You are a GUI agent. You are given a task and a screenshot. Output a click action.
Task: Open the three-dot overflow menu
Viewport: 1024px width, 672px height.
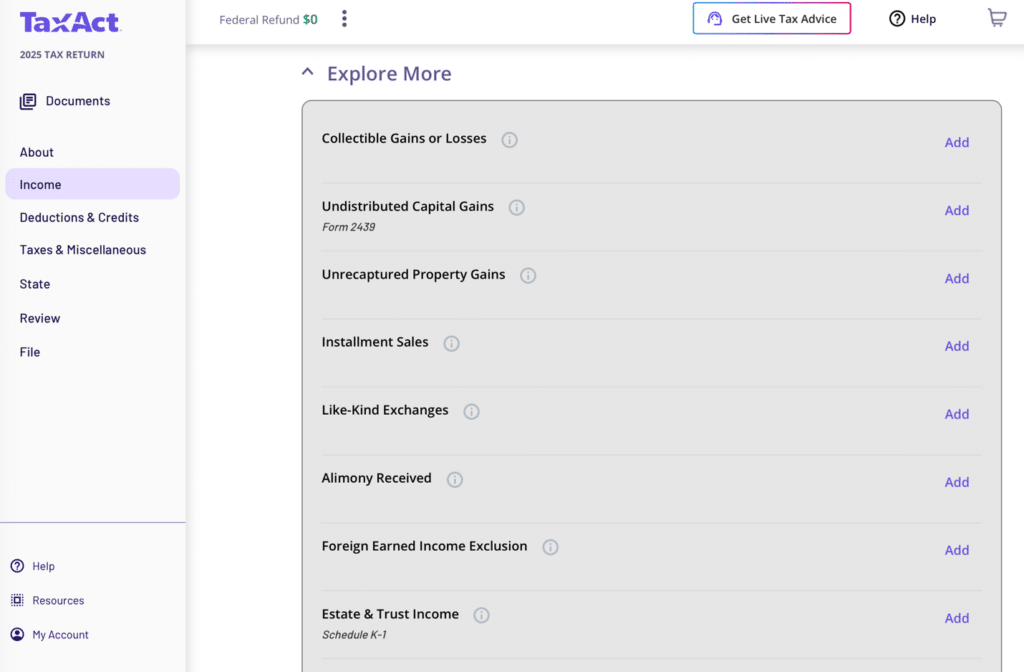344,17
